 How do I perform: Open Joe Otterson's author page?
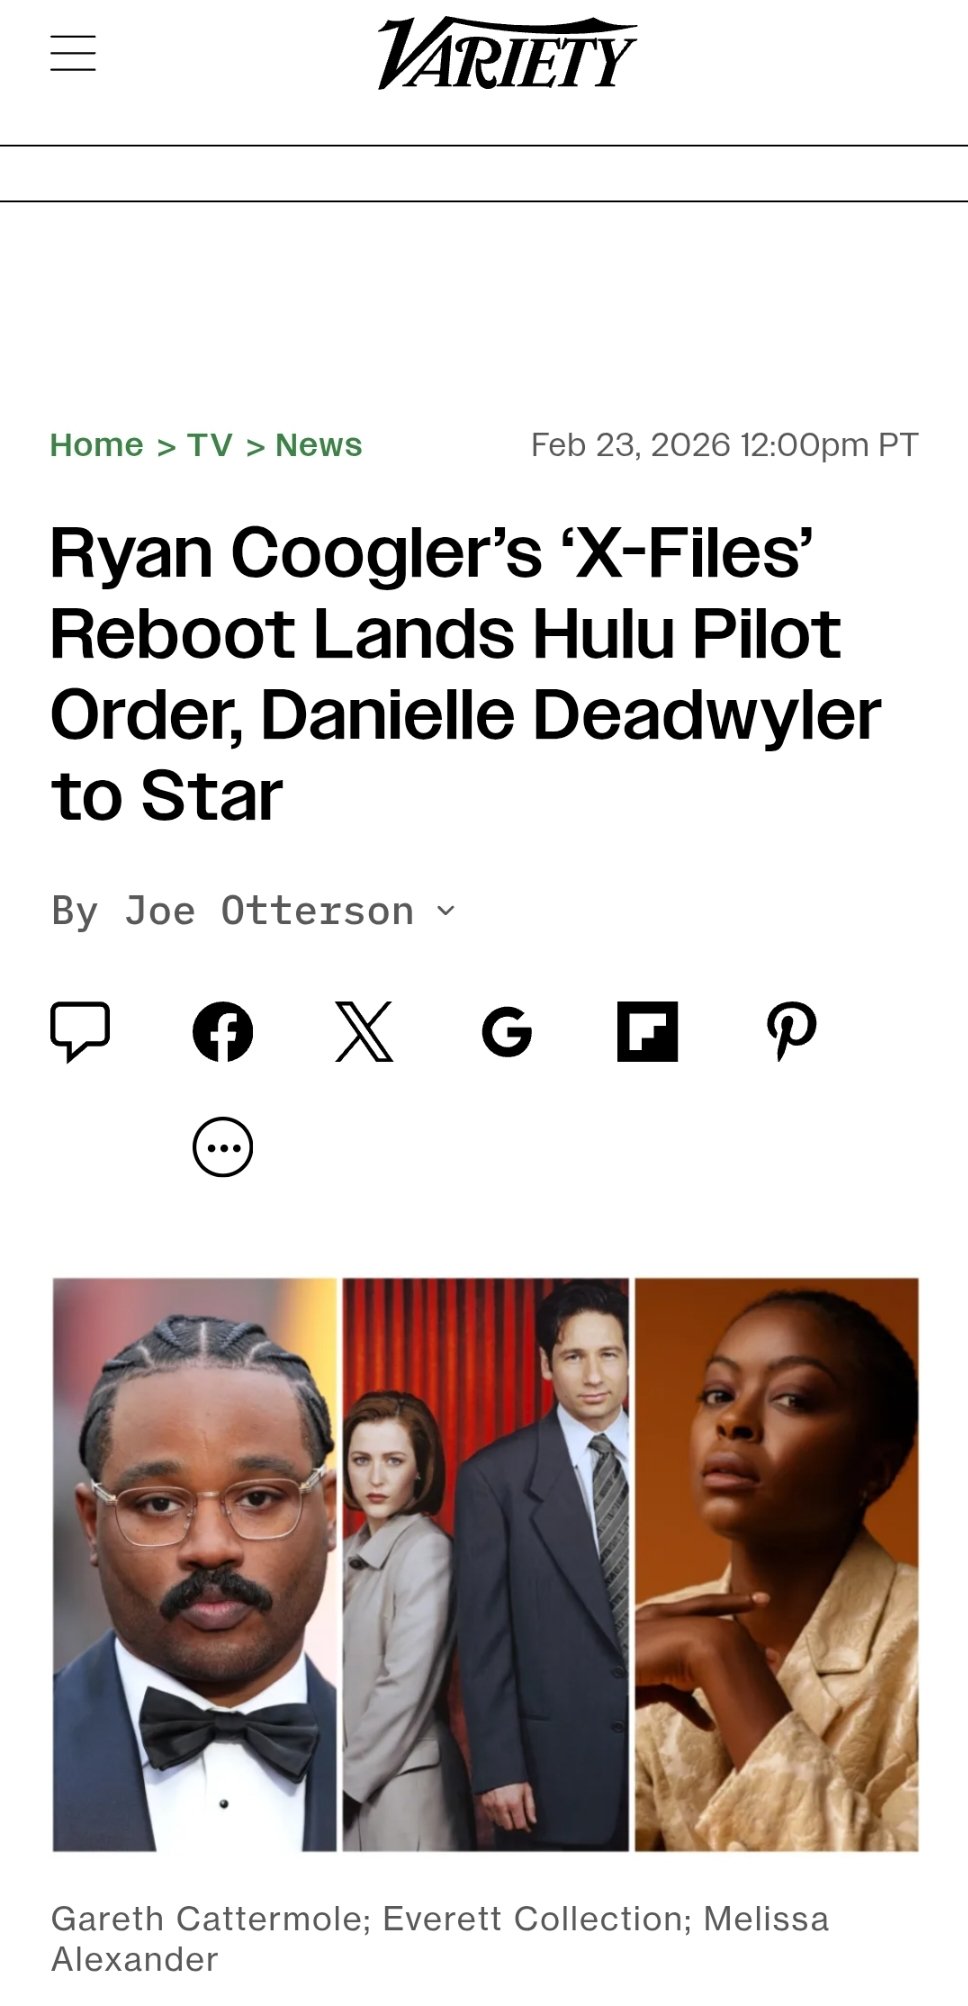269,911
